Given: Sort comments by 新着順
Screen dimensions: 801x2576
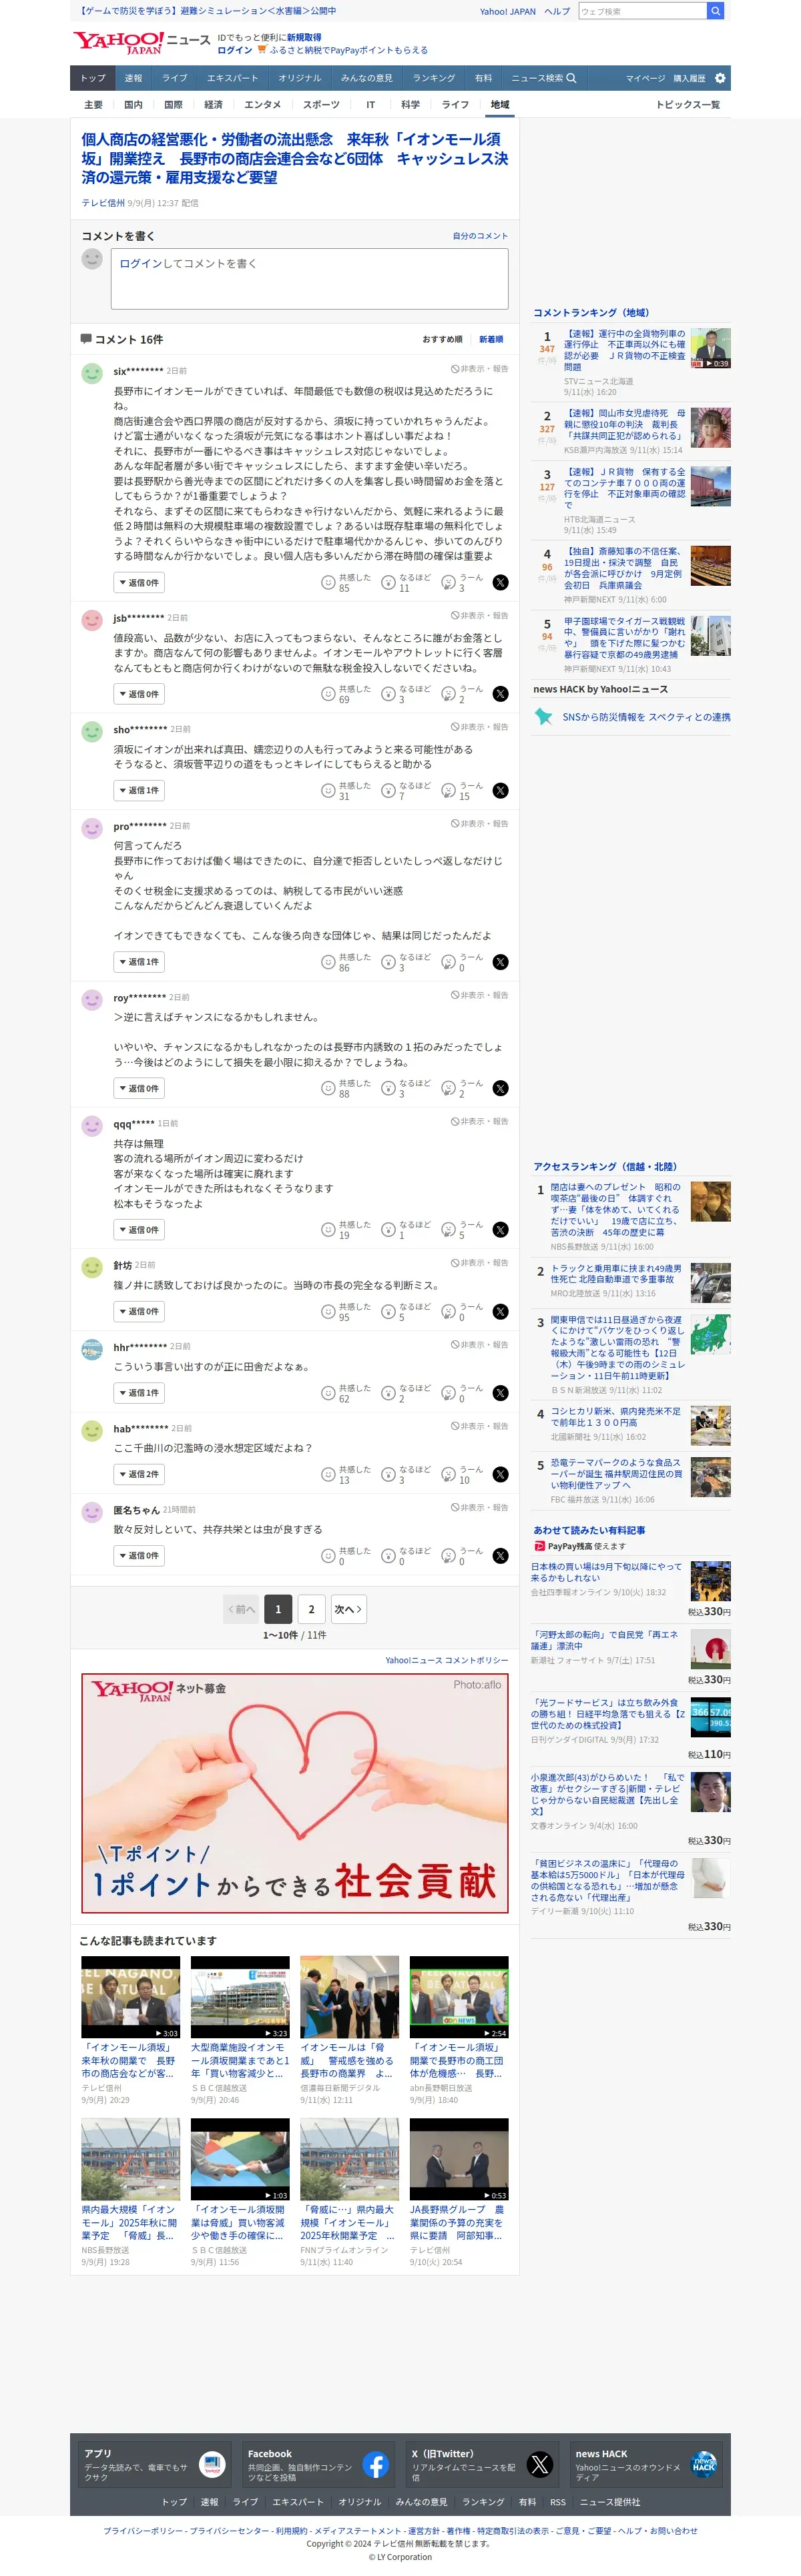Looking at the screenshot, I should pos(491,340).
